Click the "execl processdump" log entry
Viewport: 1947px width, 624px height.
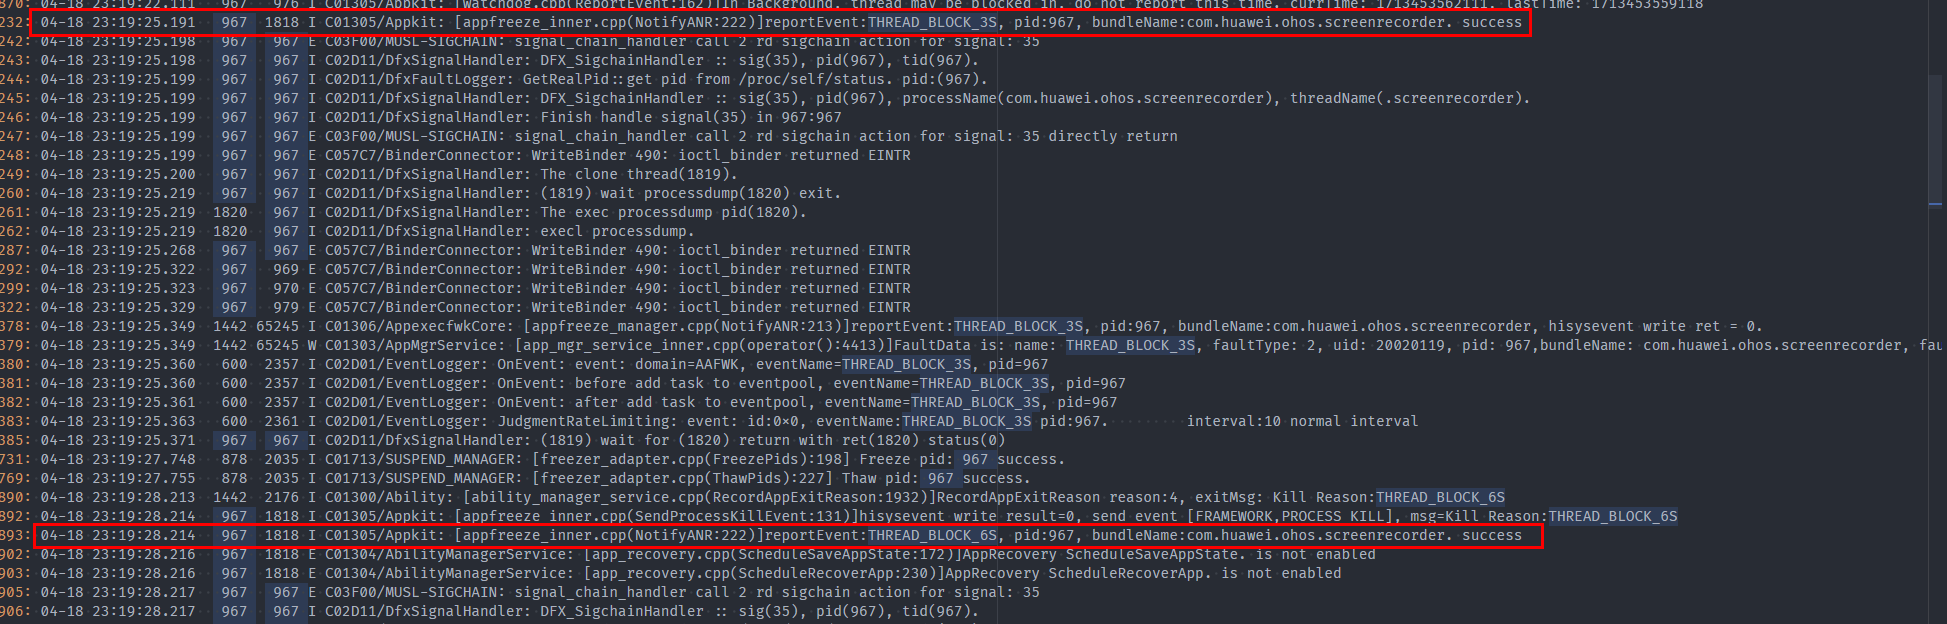coord(616,232)
